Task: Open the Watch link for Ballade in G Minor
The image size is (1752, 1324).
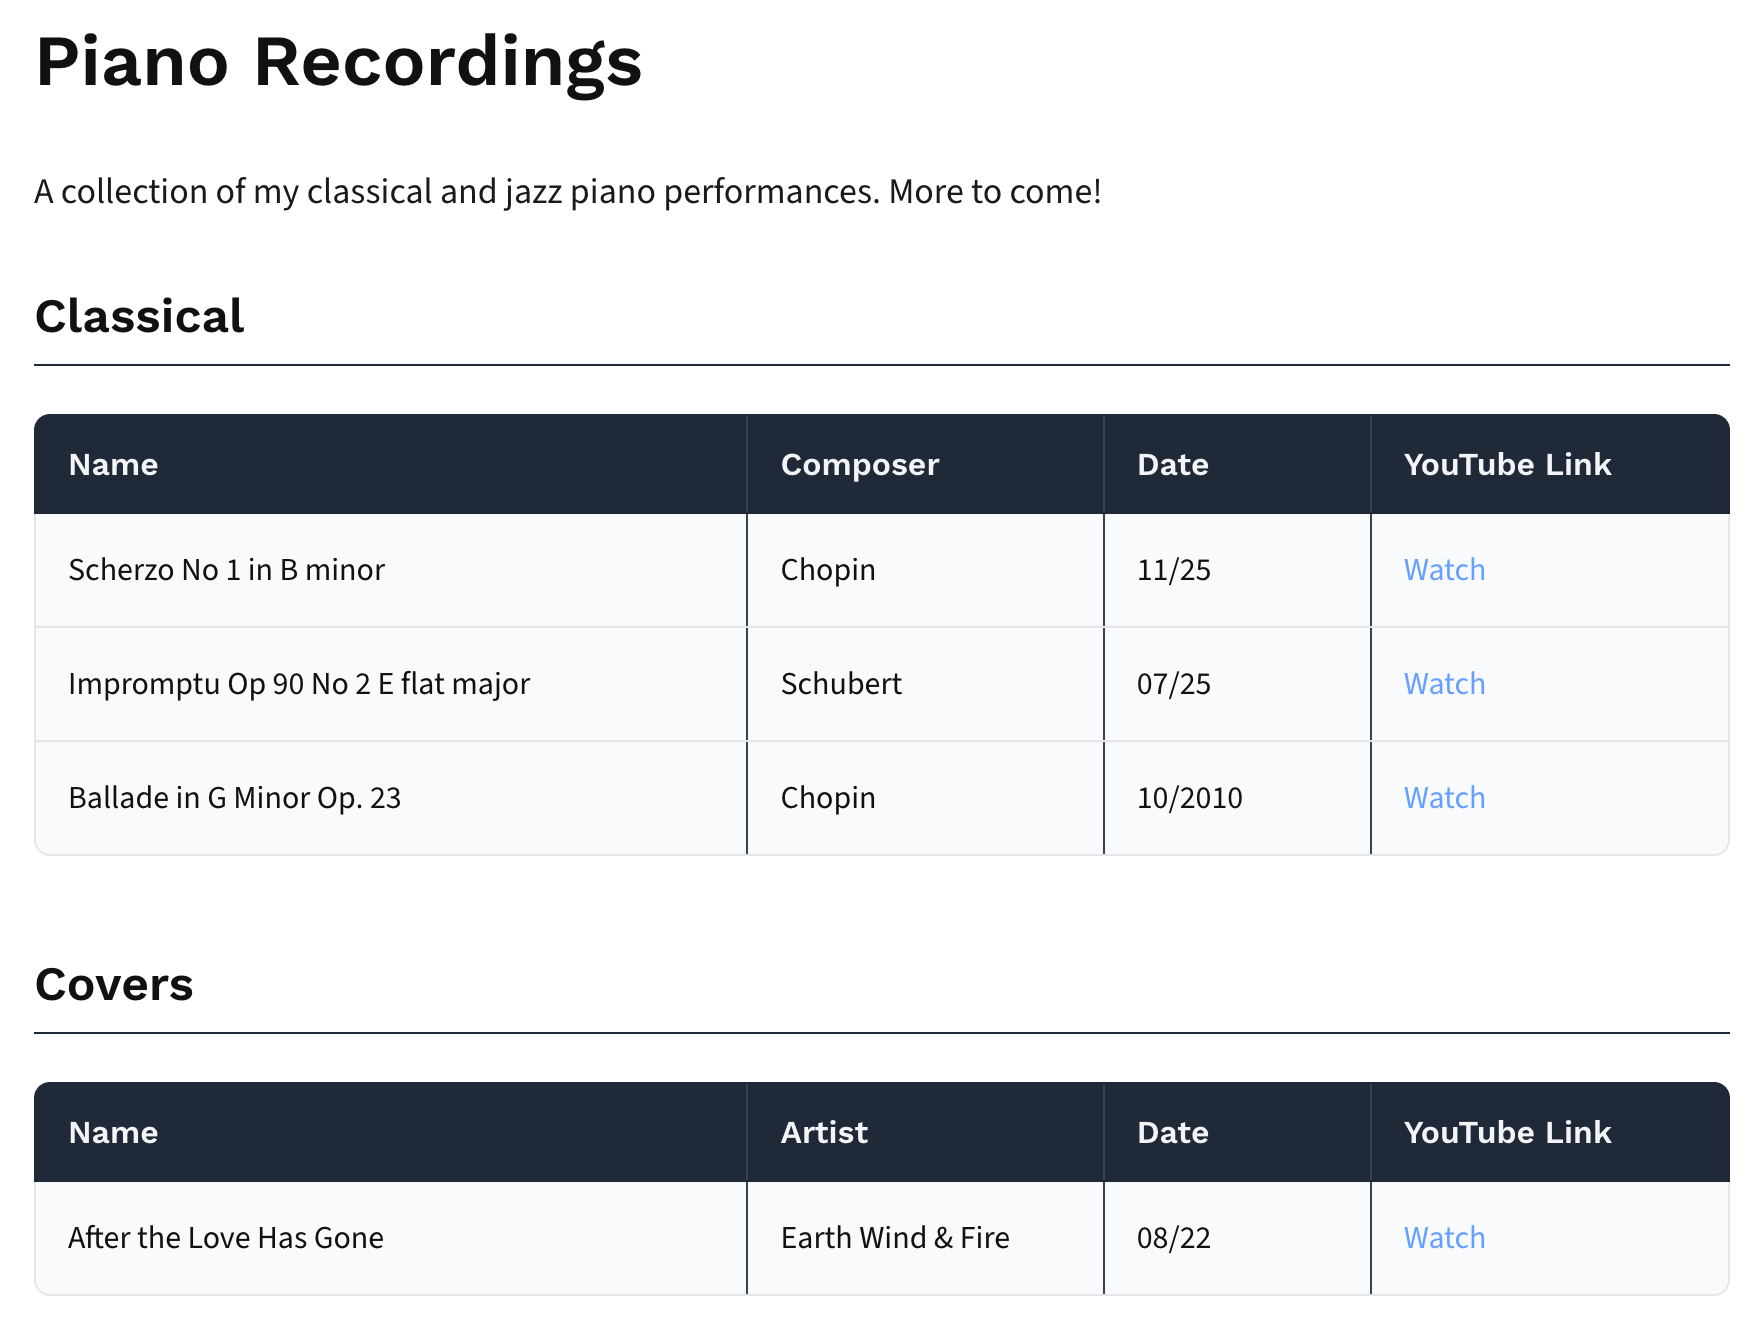Action: click(x=1443, y=798)
